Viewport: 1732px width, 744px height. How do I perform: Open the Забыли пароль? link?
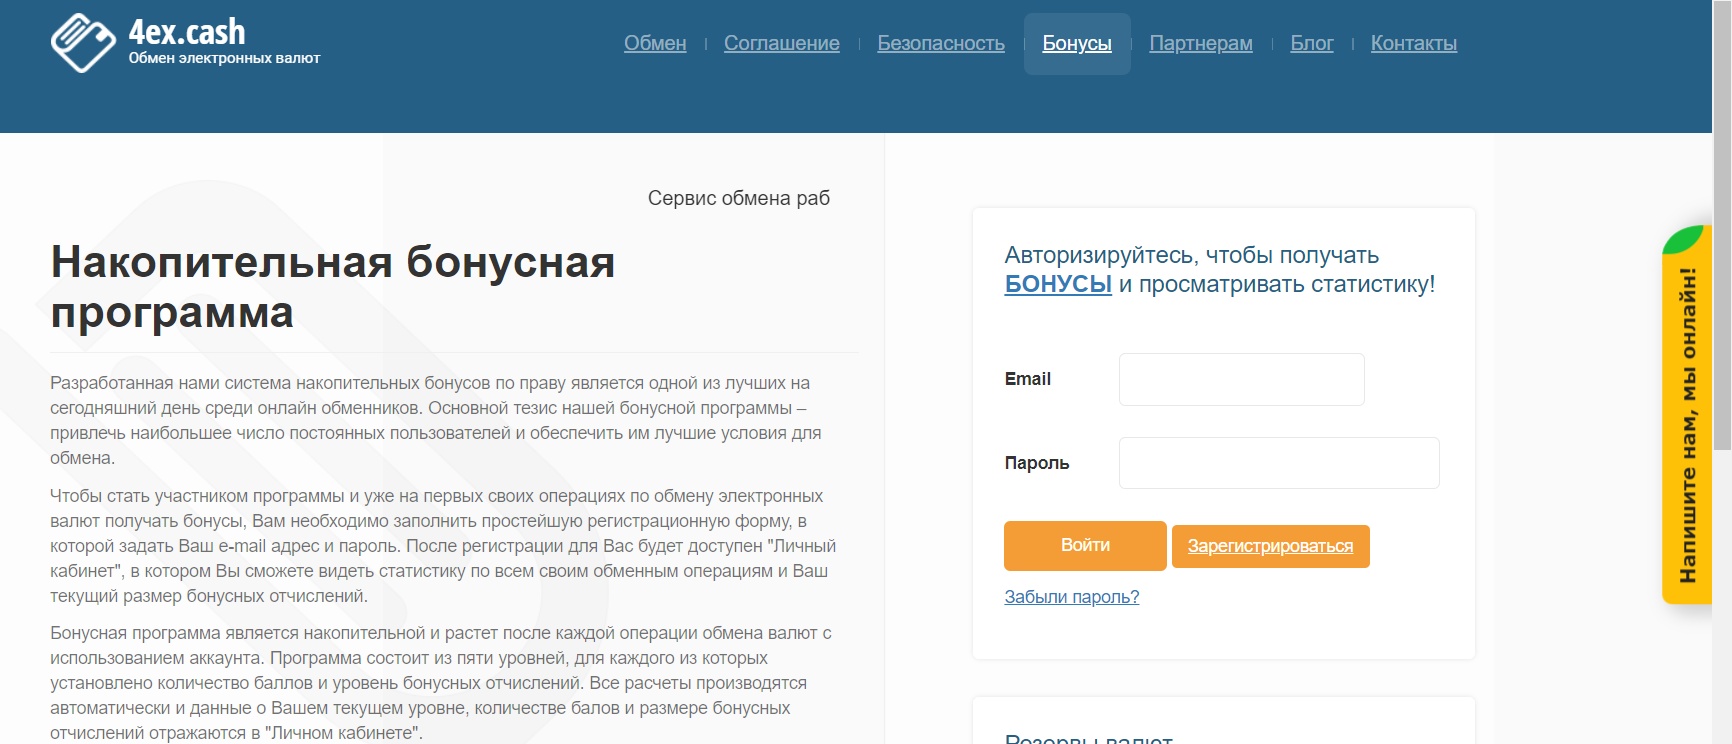click(1072, 597)
